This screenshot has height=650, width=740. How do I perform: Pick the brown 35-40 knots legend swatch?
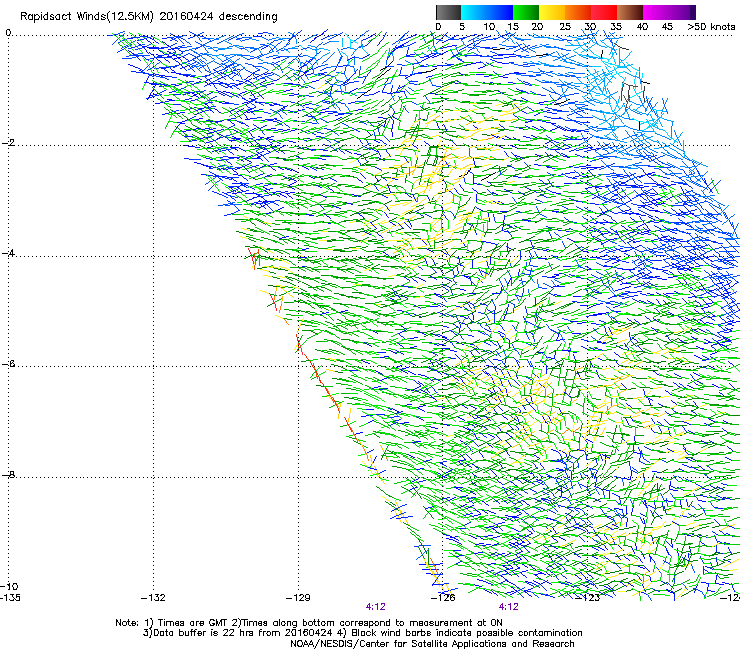click(x=630, y=12)
